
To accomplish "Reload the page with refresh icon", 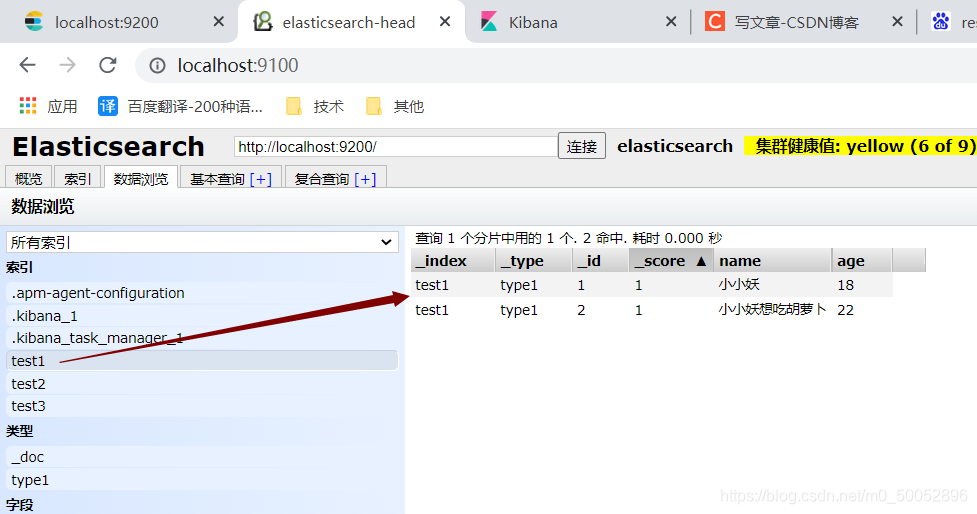I will [108, 65].
